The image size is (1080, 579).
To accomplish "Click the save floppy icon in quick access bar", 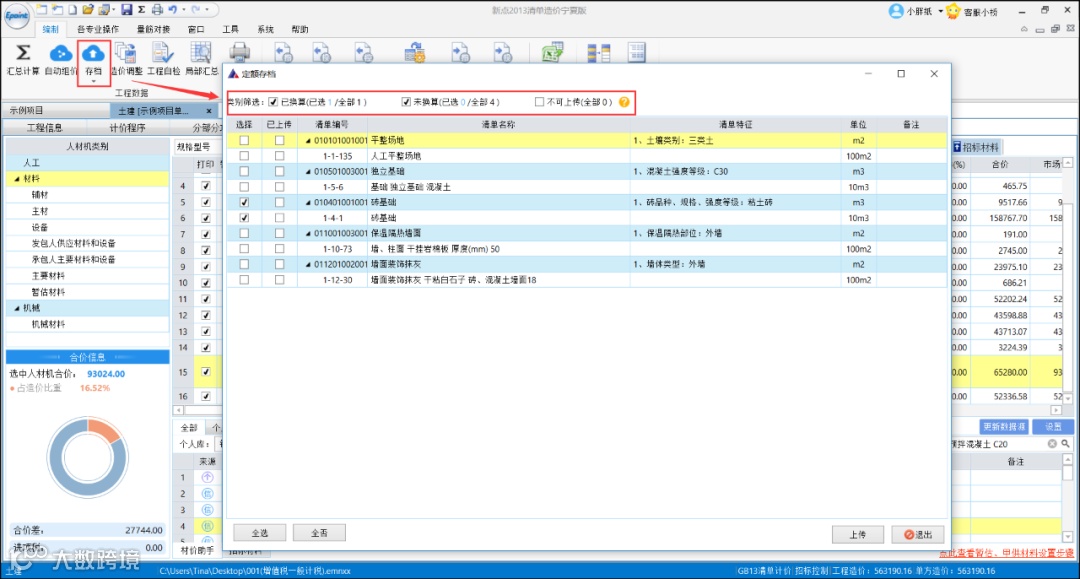I will (x=126, y=10).
